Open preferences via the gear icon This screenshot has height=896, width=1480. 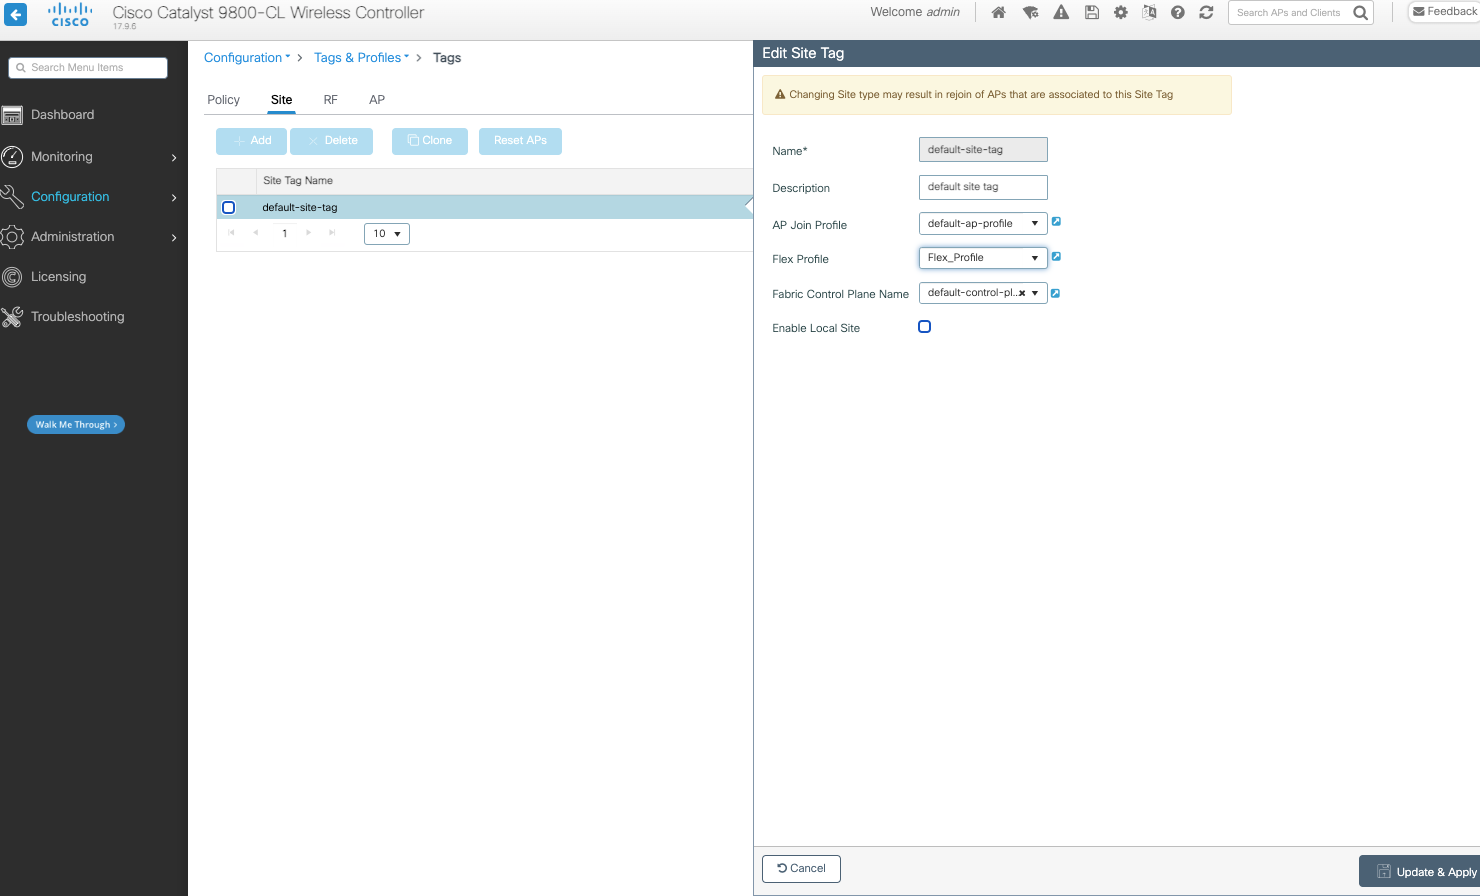pos(1121,13)
